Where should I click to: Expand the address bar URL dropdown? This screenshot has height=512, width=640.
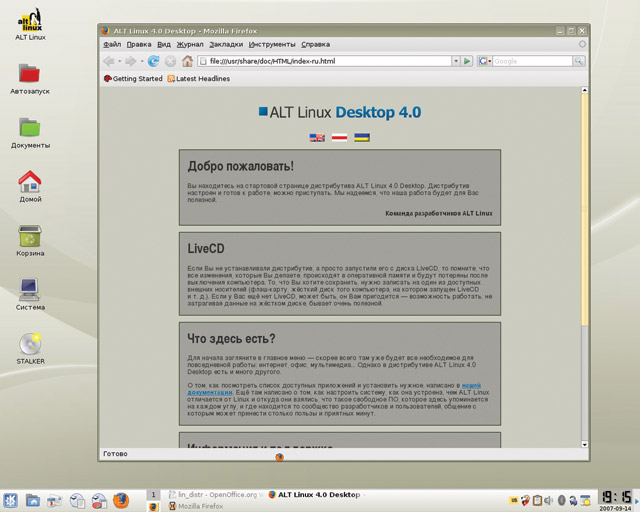[456, 61]
